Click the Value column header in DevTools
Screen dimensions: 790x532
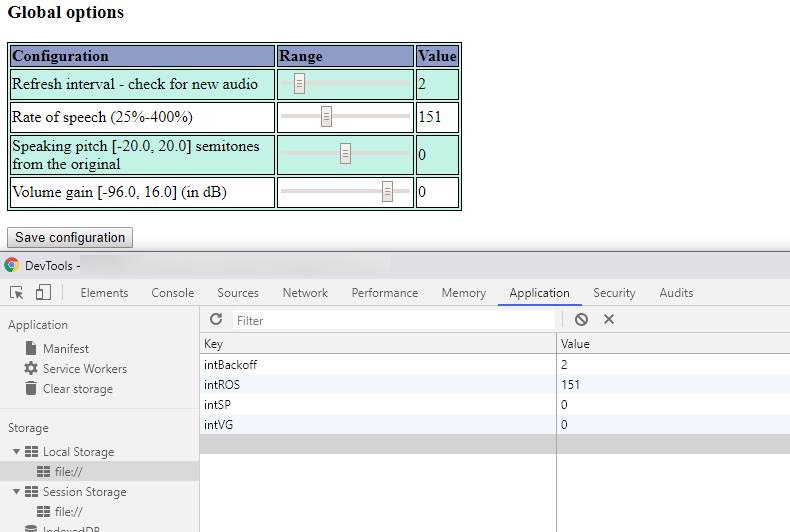(x=673, y=344)
